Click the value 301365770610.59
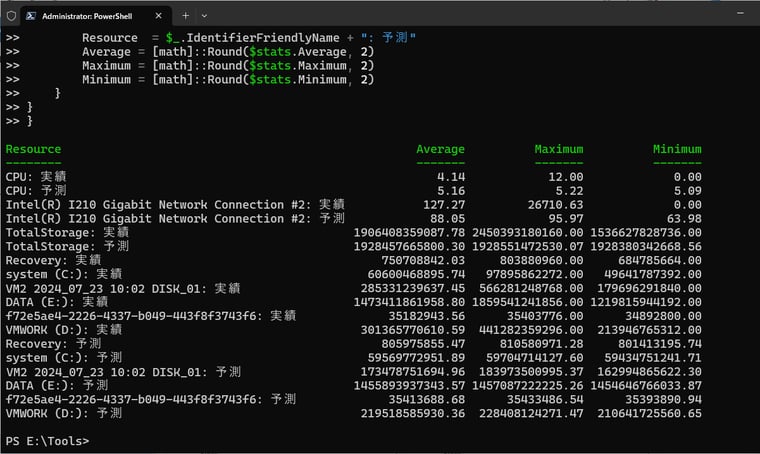760x454 pixels. click(x=412, y=330)
